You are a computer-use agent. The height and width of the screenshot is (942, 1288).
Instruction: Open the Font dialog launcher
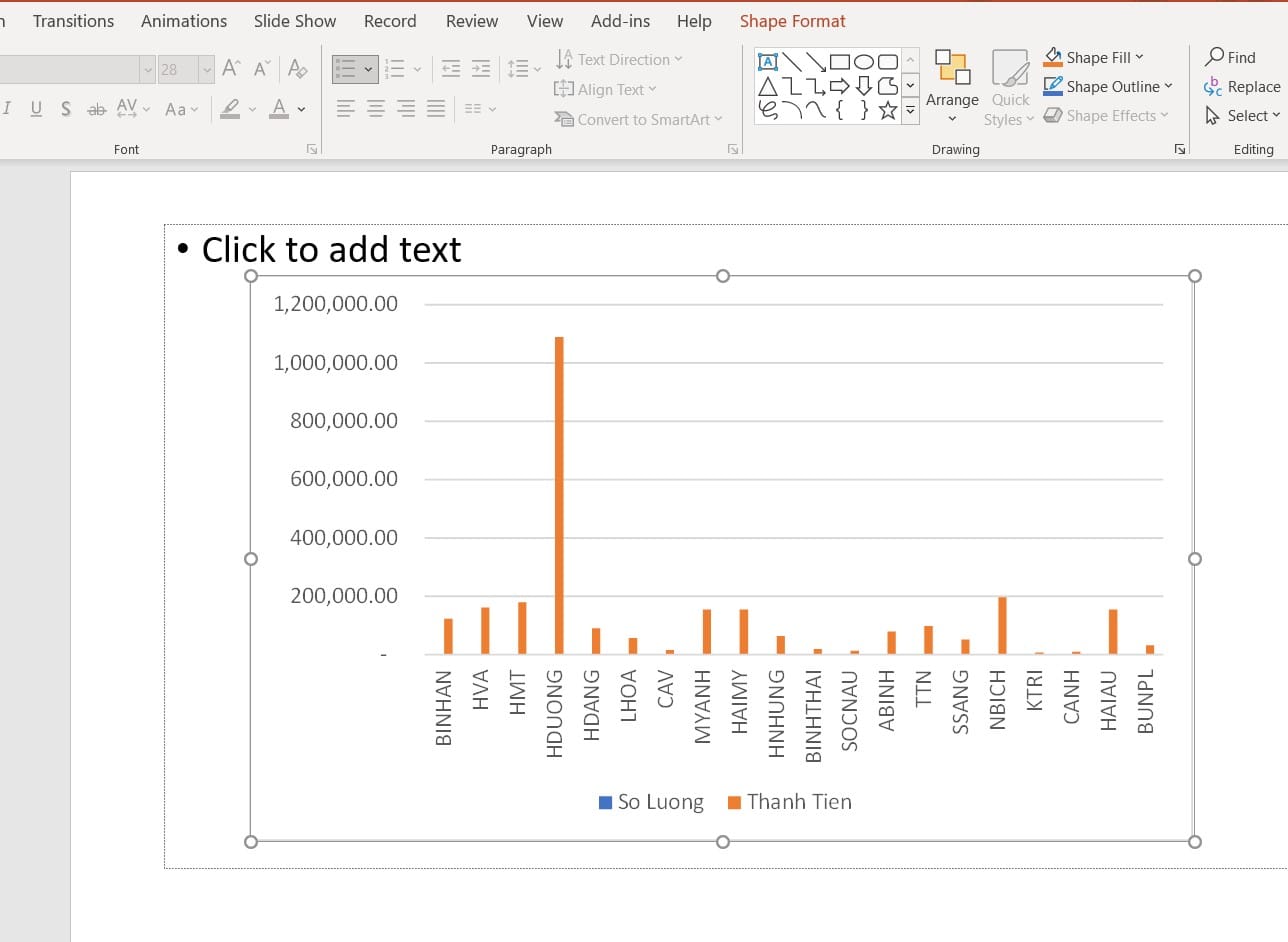click(312, 149)
